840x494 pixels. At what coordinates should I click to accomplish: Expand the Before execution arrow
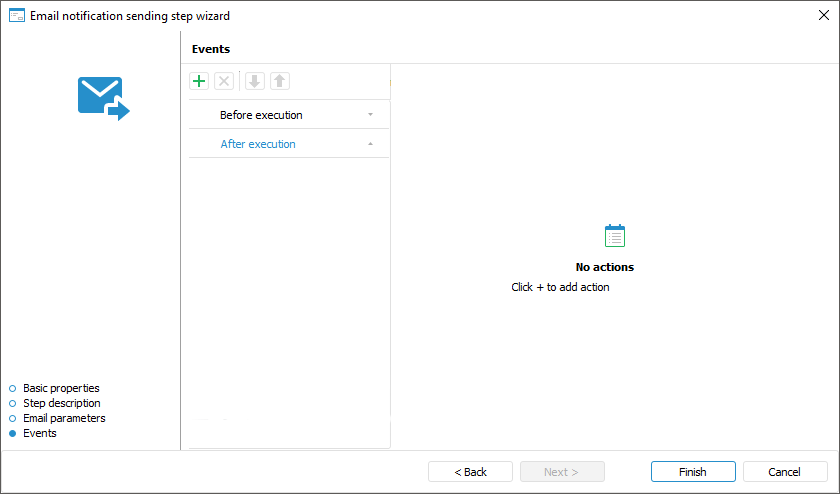370,115
